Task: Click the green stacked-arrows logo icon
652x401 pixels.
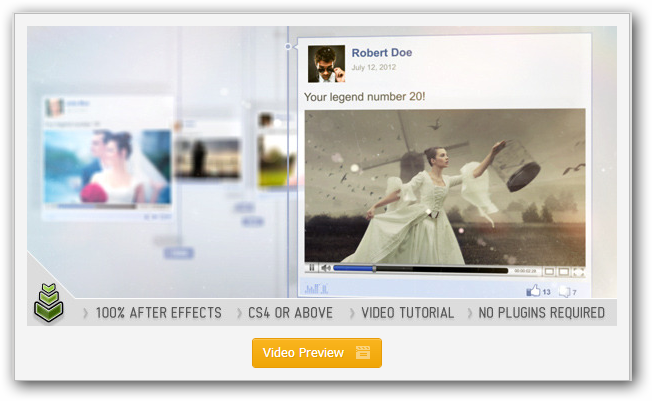Action: 49,303
